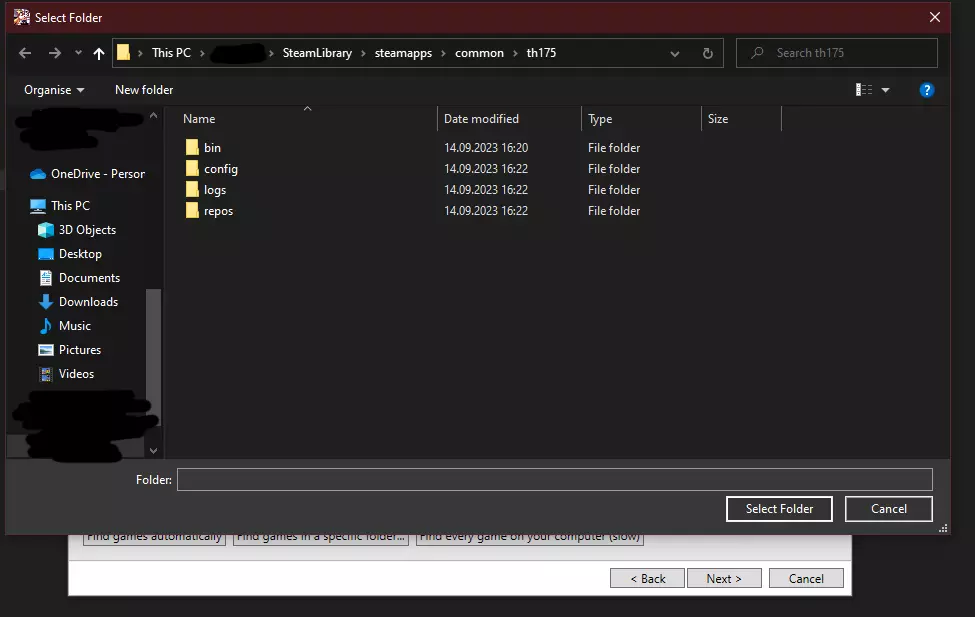Open address bar history dropdown
The width and height of the screenshot is (975, 617).
tap(675, 53)
